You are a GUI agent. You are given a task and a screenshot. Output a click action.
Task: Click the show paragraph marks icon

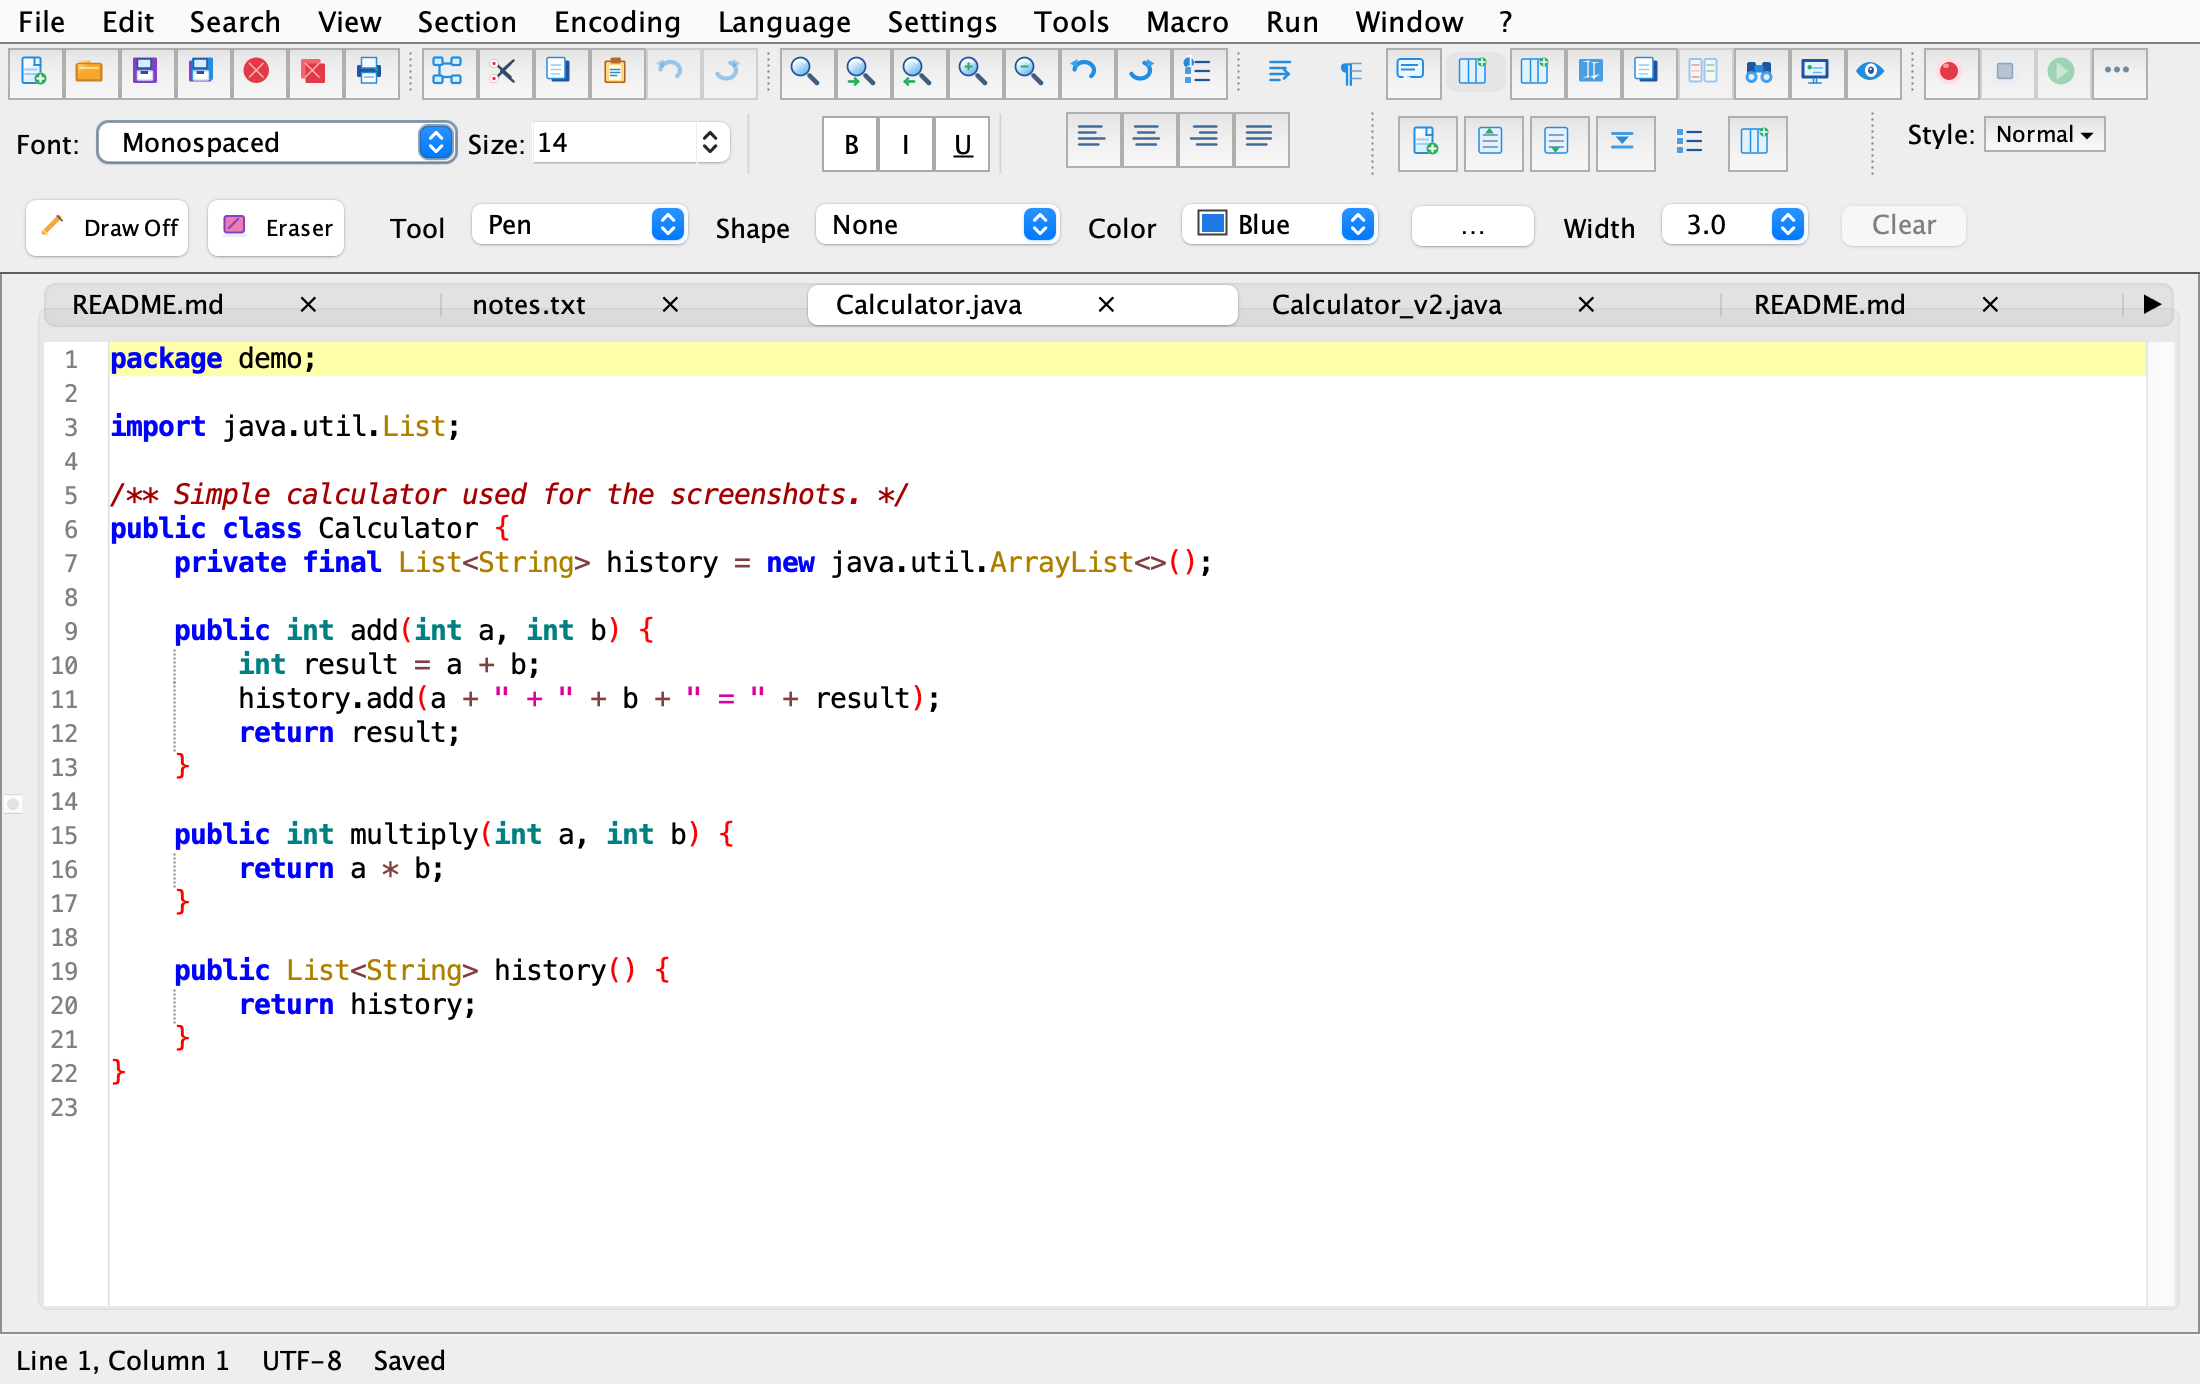[1352, 72]
